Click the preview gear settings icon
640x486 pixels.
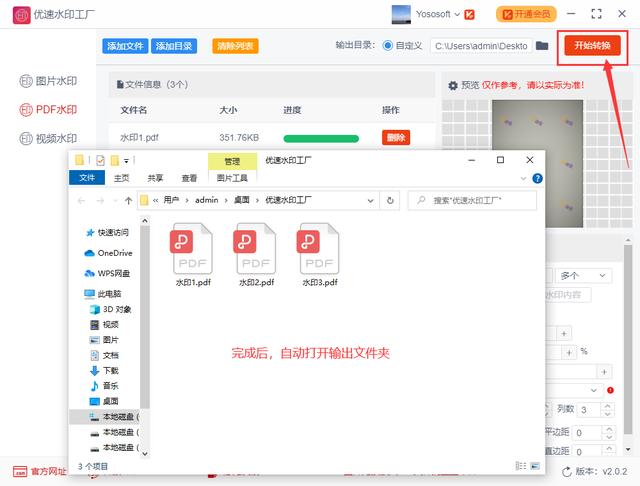(x=453, y=85)
